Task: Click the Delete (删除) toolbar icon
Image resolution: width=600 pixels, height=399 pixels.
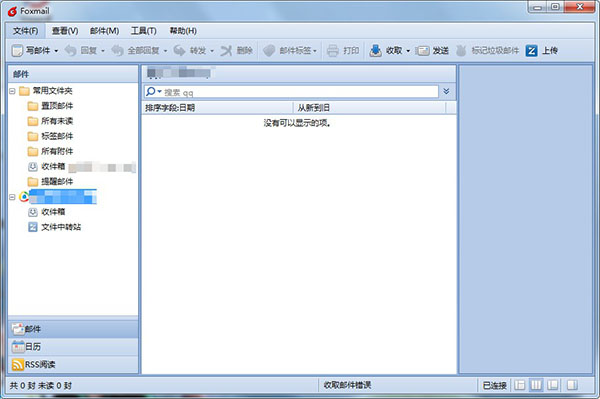Action: click(x=226, y=50)
